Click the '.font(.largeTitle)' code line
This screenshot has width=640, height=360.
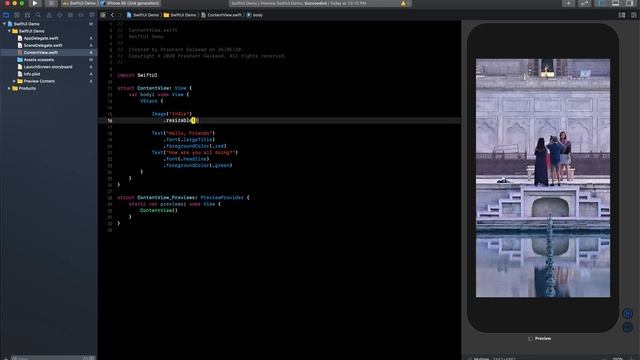(189, 140)
